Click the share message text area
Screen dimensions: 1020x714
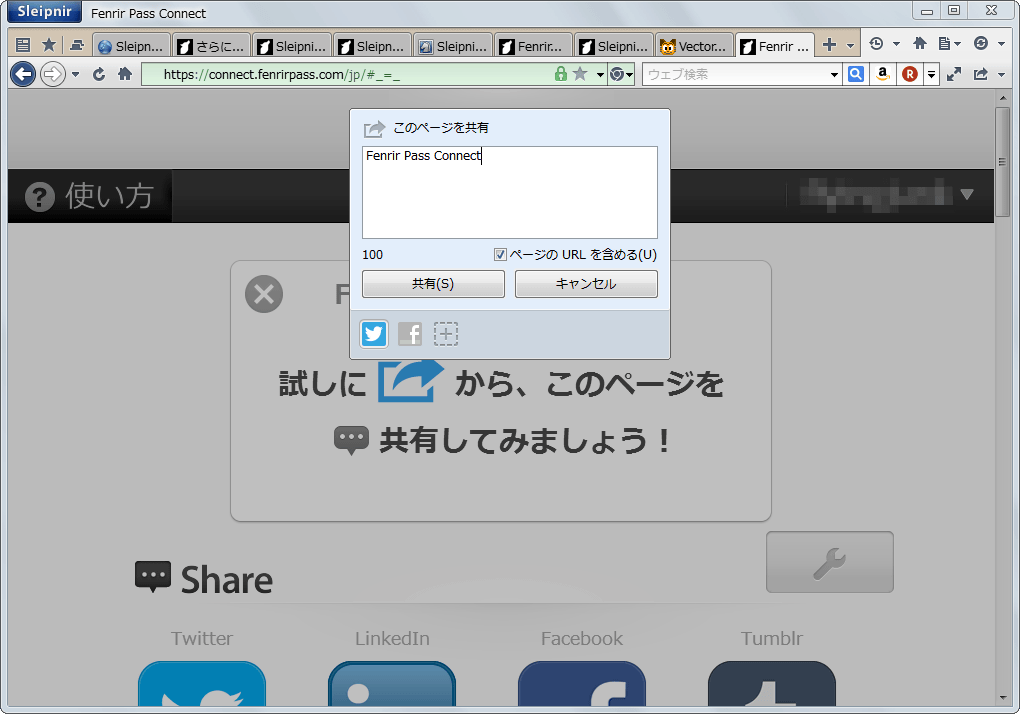click(510, 192)
